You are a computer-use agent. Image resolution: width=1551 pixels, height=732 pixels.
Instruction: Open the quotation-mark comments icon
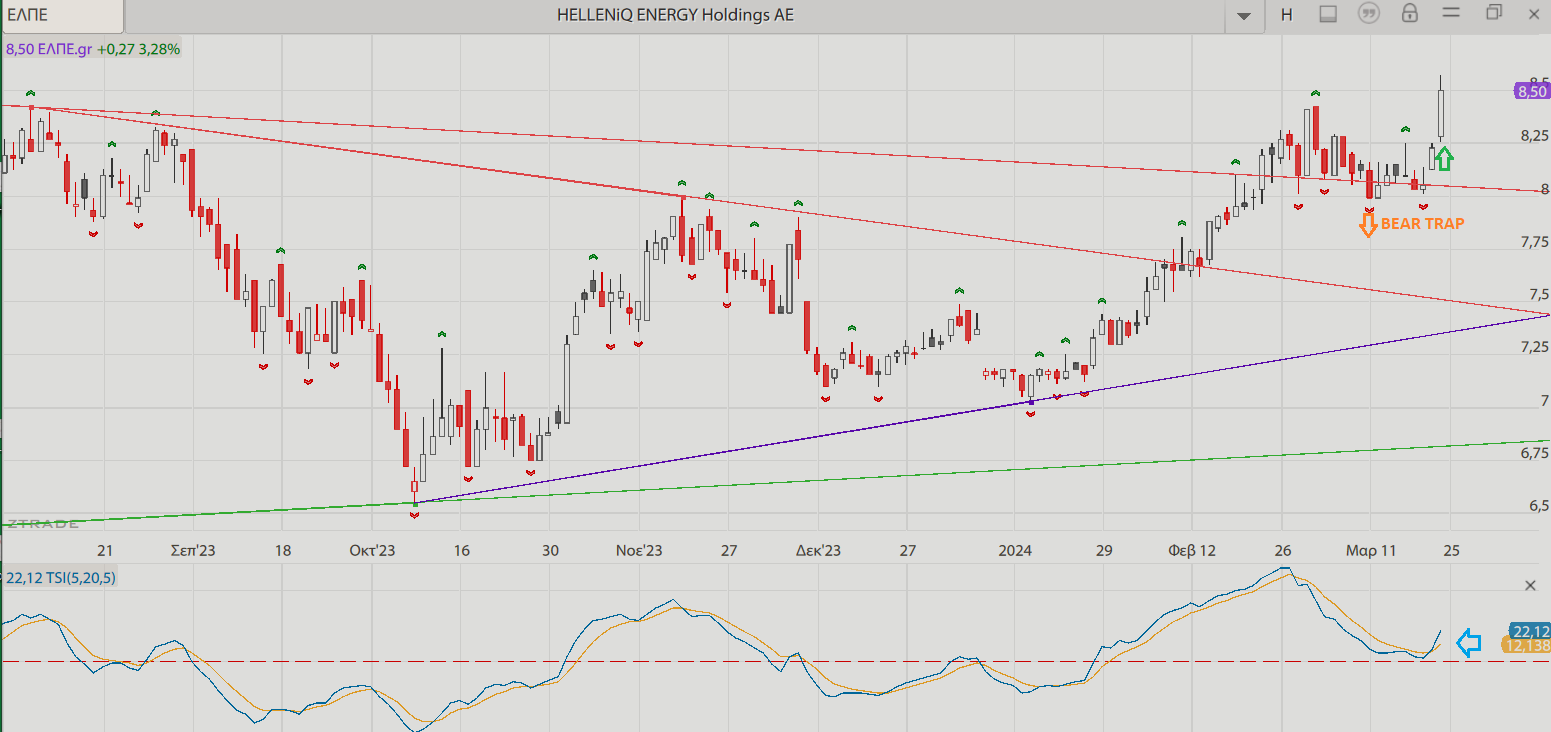tap(1369, 14)
